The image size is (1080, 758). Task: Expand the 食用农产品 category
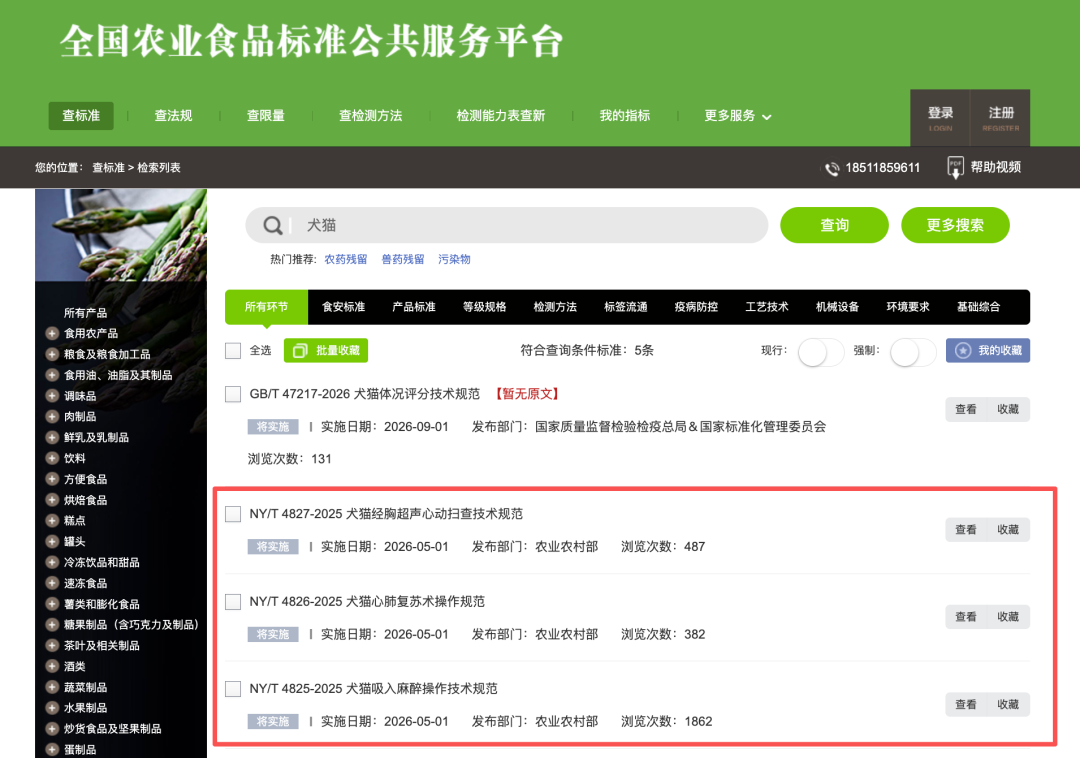pos(52,333)
